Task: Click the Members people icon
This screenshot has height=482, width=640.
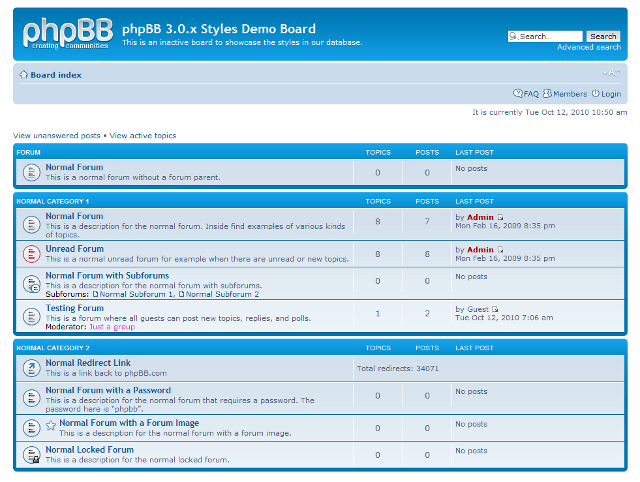Action: [x=547, y=93]
